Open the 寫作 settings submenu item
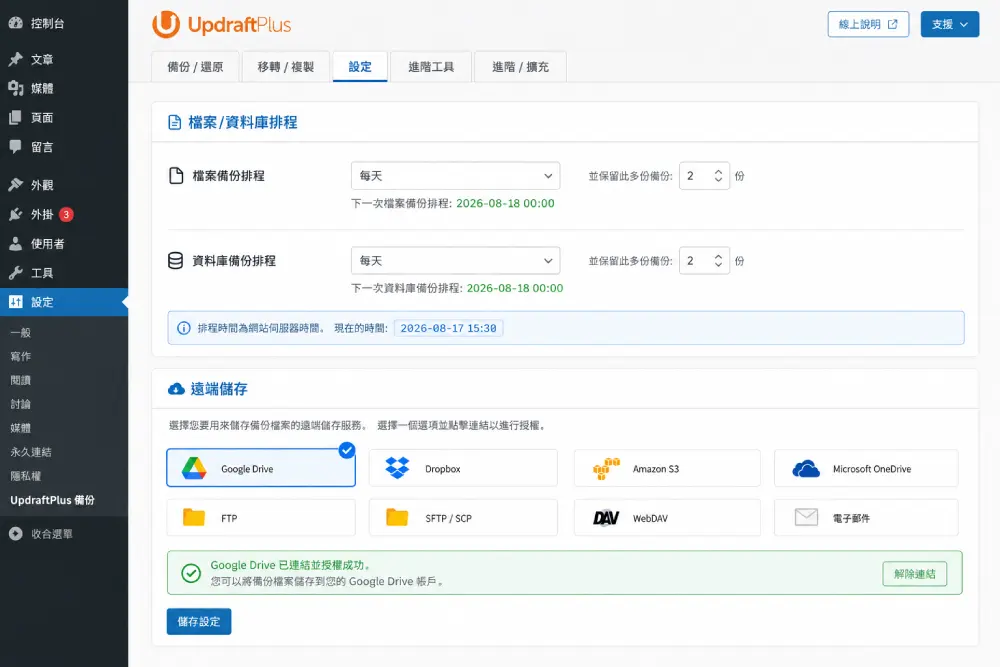1000x667 pixels. click(x=20, y=356)
